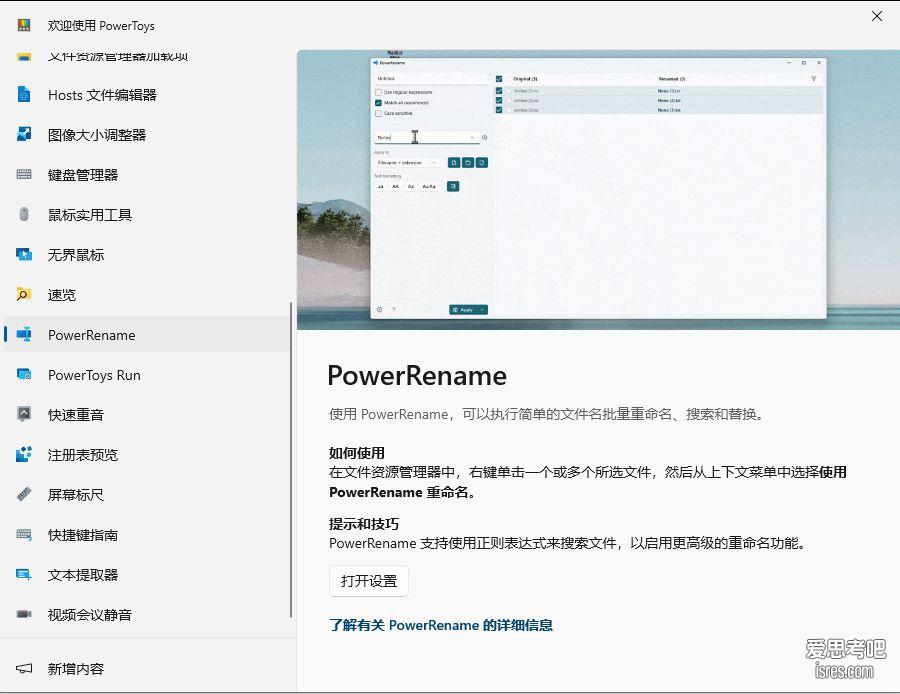Click the PowerToys Run icon

click(x=24, y=374)
